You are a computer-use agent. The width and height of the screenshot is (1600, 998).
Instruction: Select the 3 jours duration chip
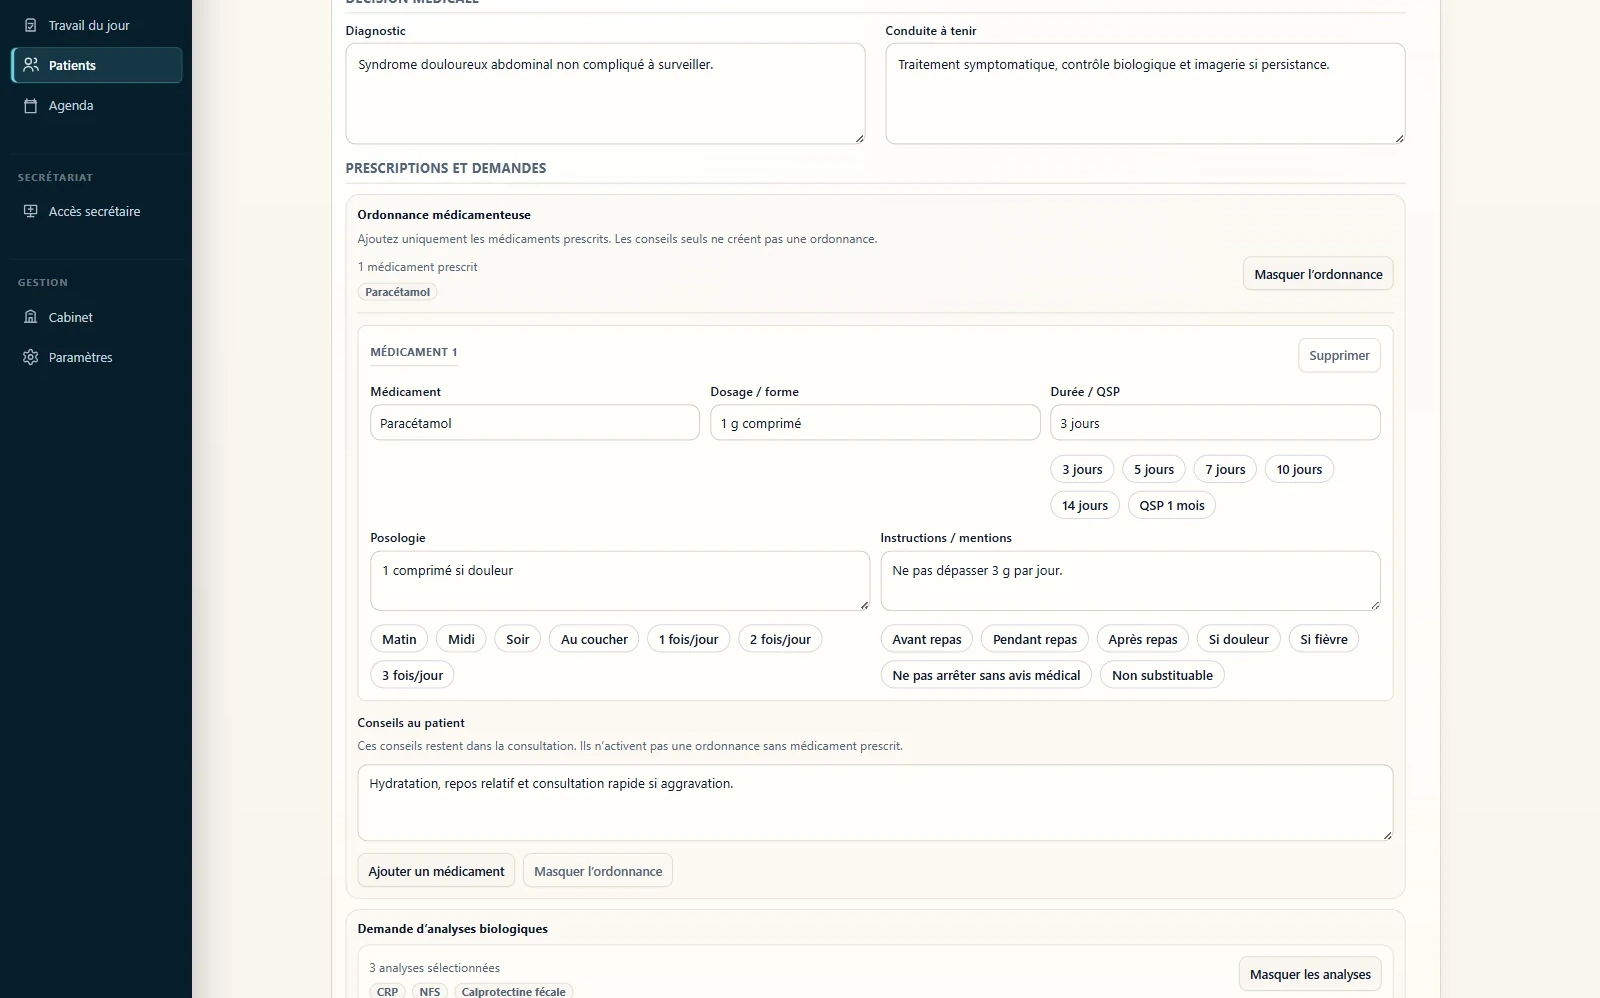(1082, 469)
